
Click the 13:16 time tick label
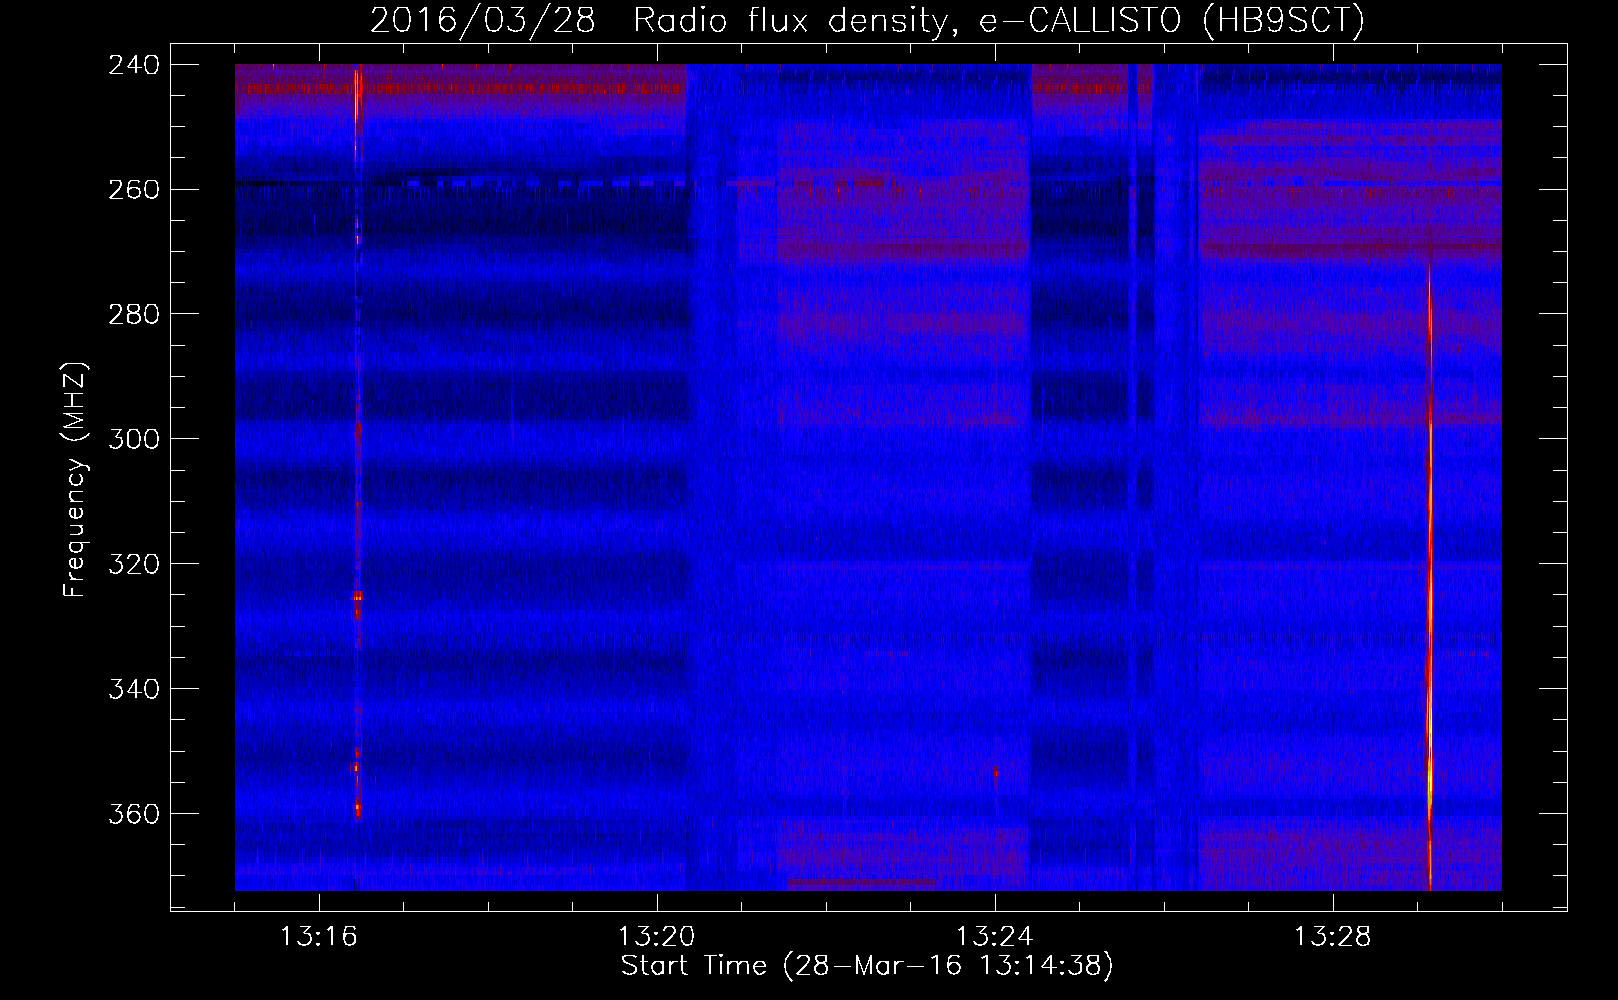point(318,937)
